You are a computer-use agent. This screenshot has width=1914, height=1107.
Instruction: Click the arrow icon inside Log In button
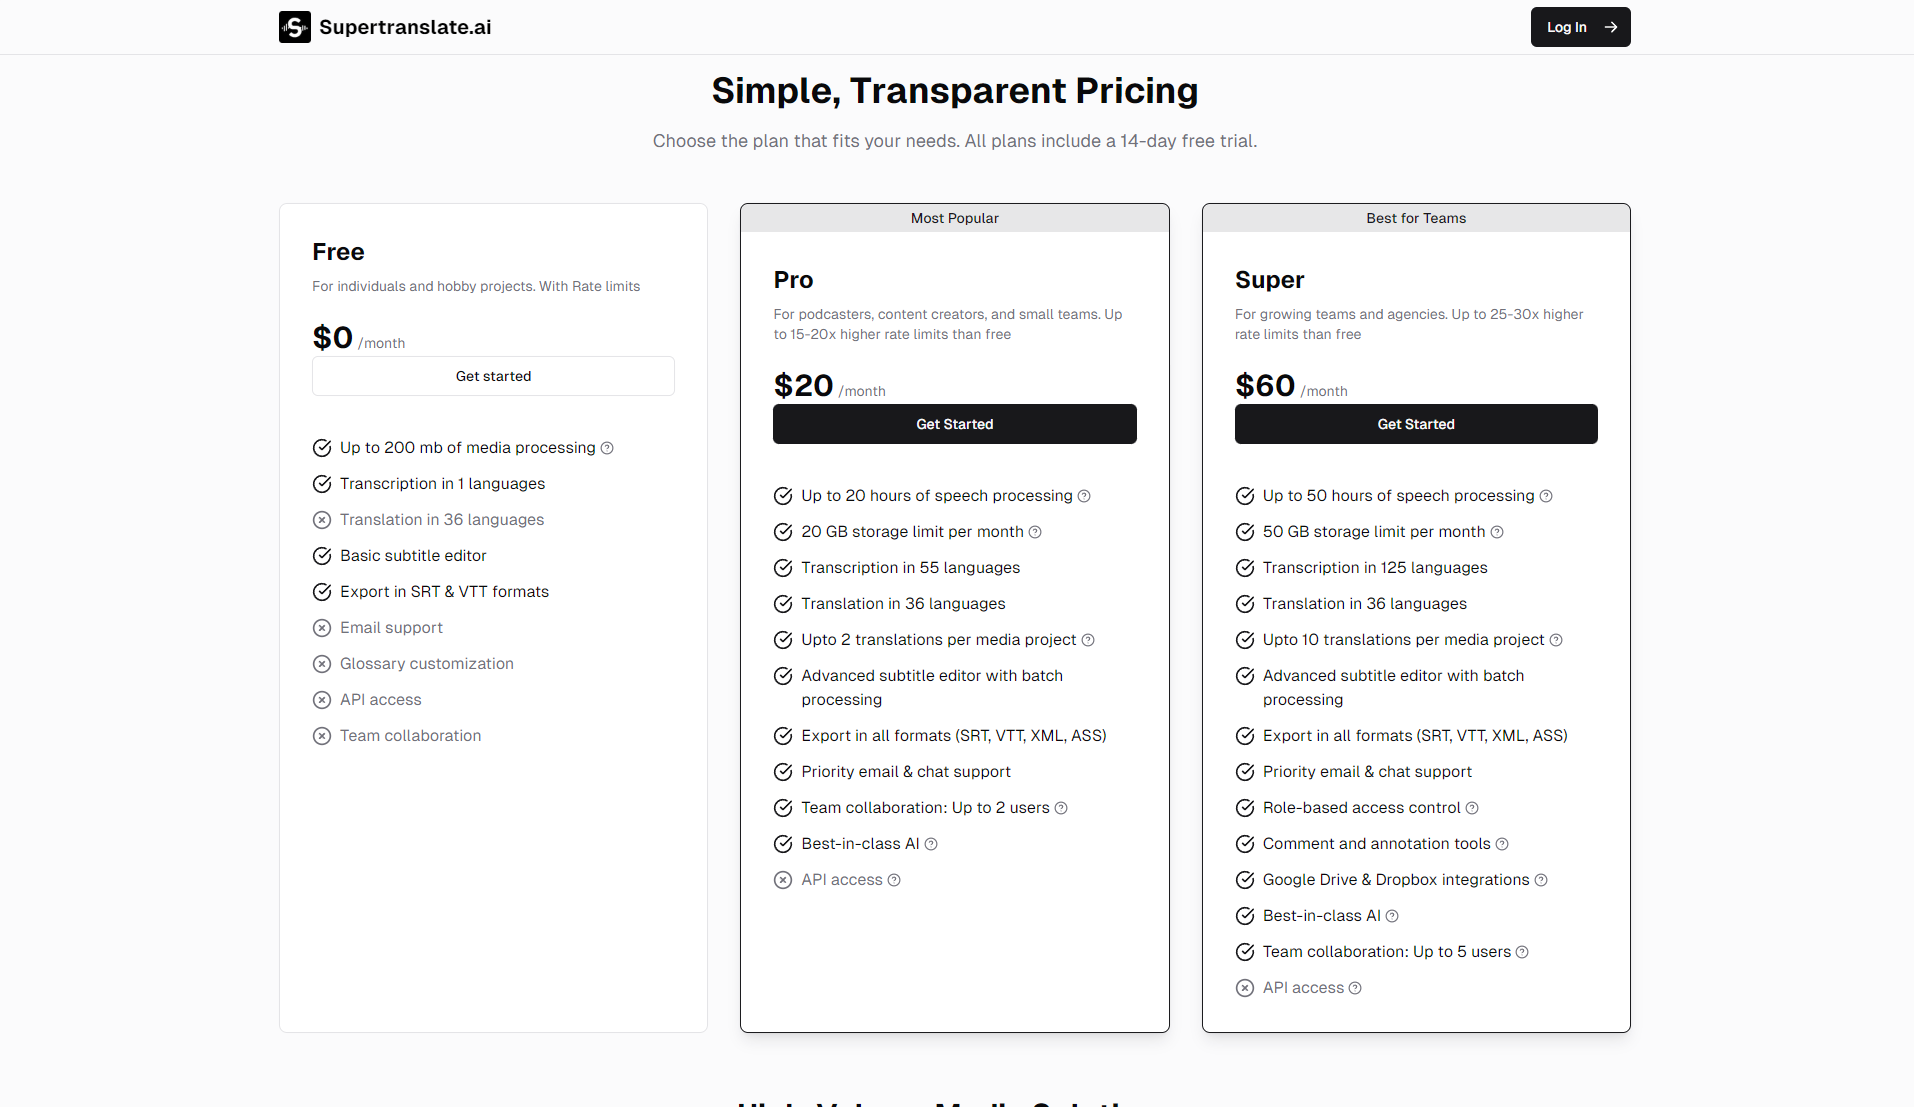pyautogui.click(x=1611, y=27)
